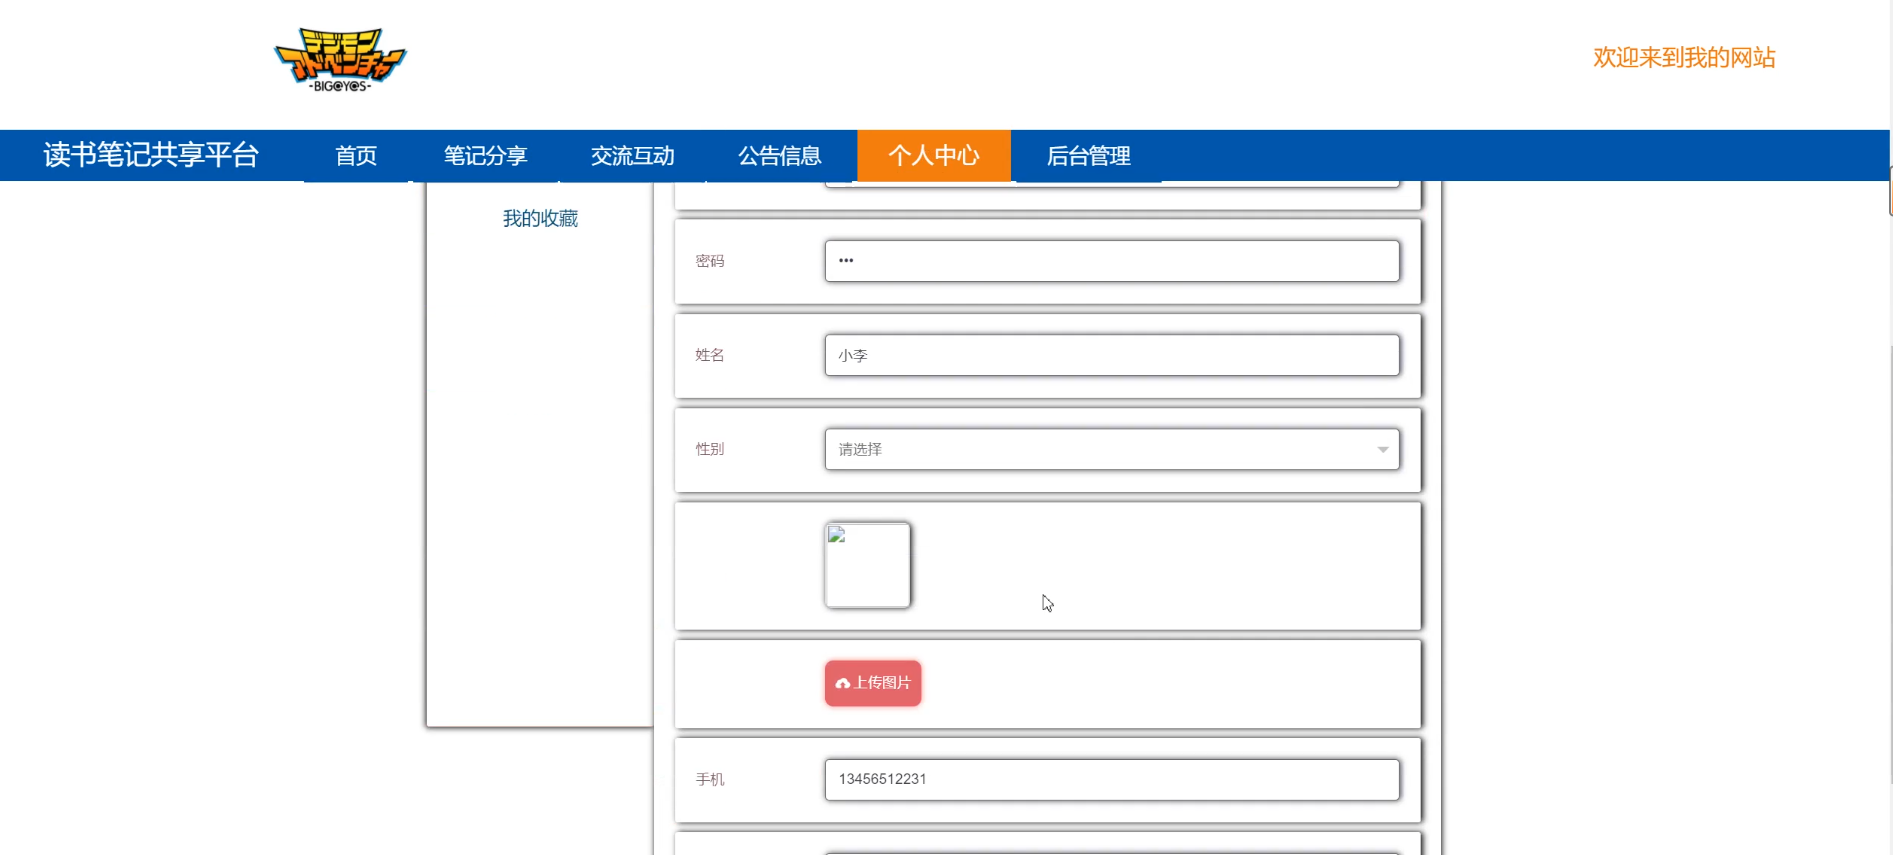Focus the 姓名 field containing 小李

point(1112,355)
